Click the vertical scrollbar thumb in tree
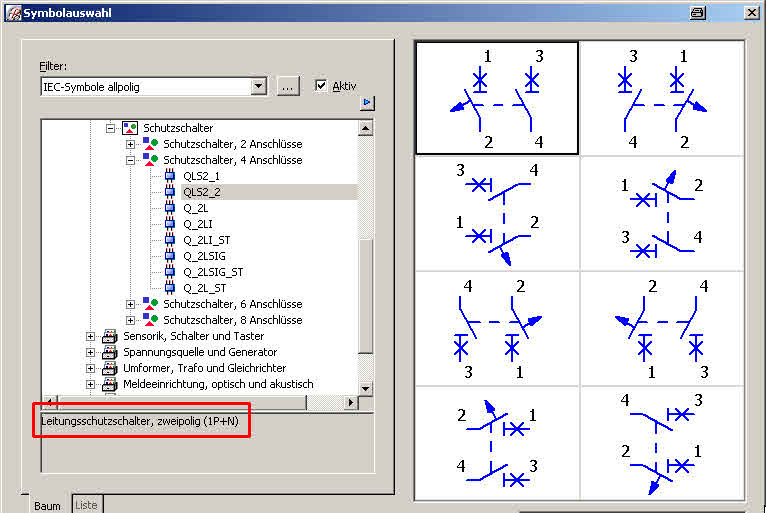The height and width of the screenshot is (513, 766). [365, 296]
